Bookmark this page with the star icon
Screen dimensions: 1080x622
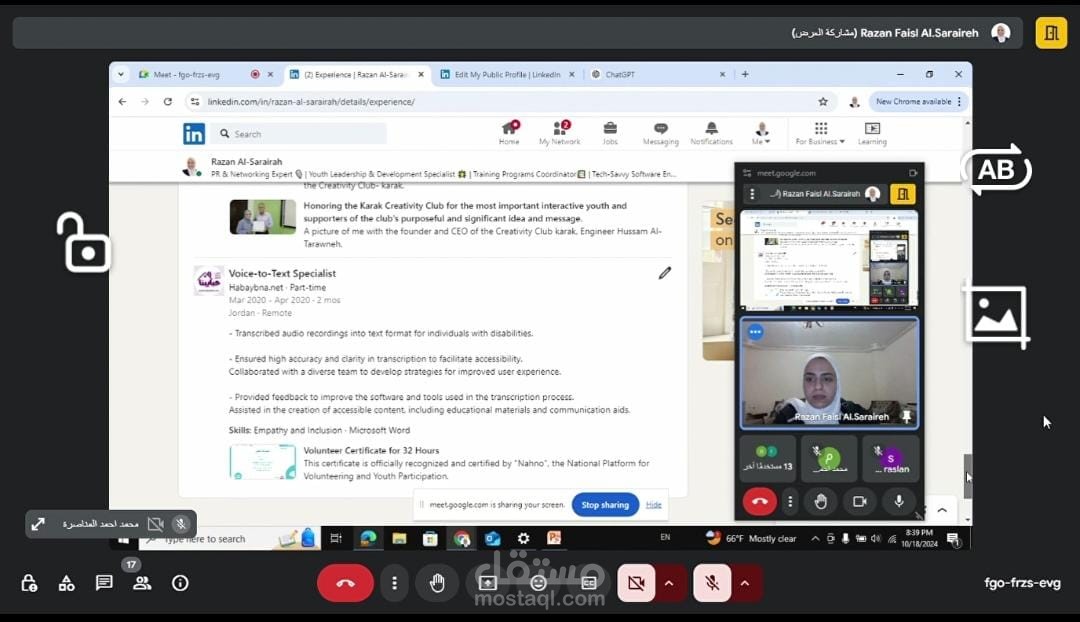(x=823, y=101)
